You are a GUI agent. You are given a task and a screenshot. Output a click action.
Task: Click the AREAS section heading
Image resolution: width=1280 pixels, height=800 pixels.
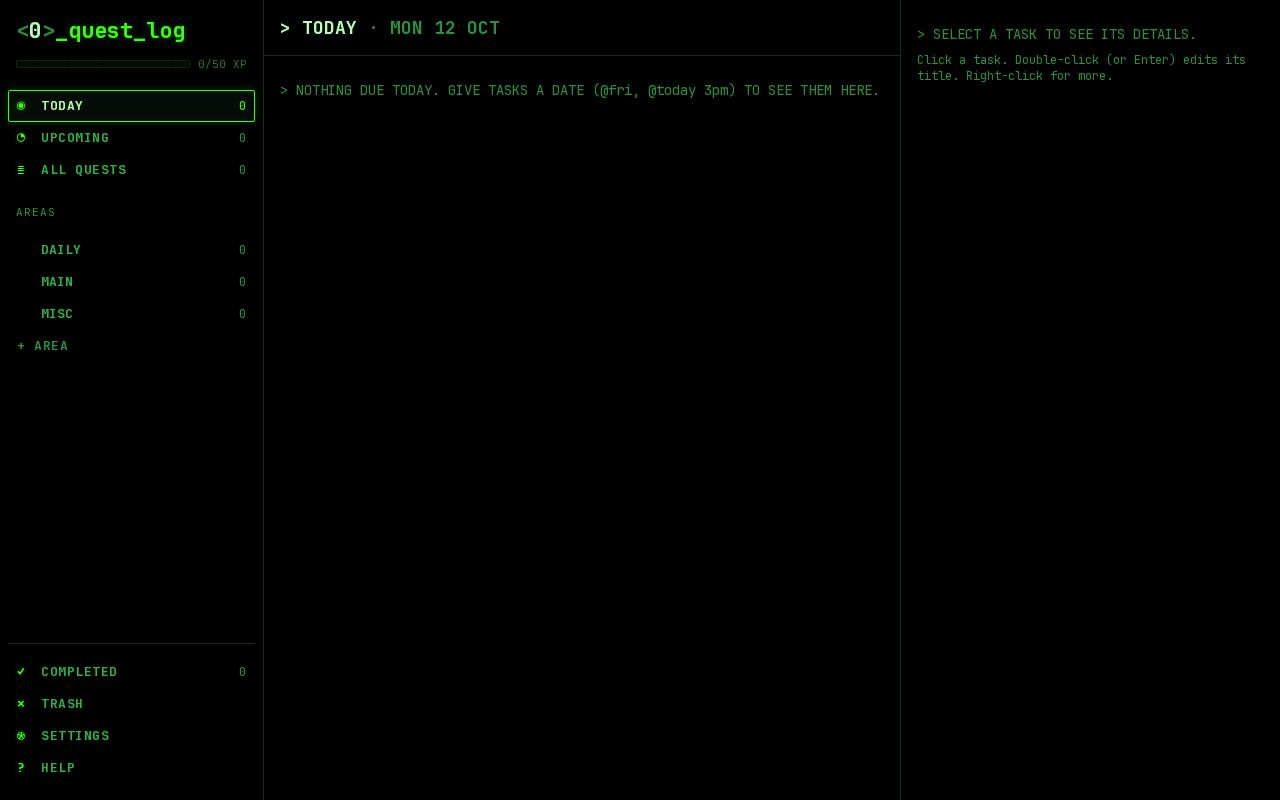pos(36,213)
